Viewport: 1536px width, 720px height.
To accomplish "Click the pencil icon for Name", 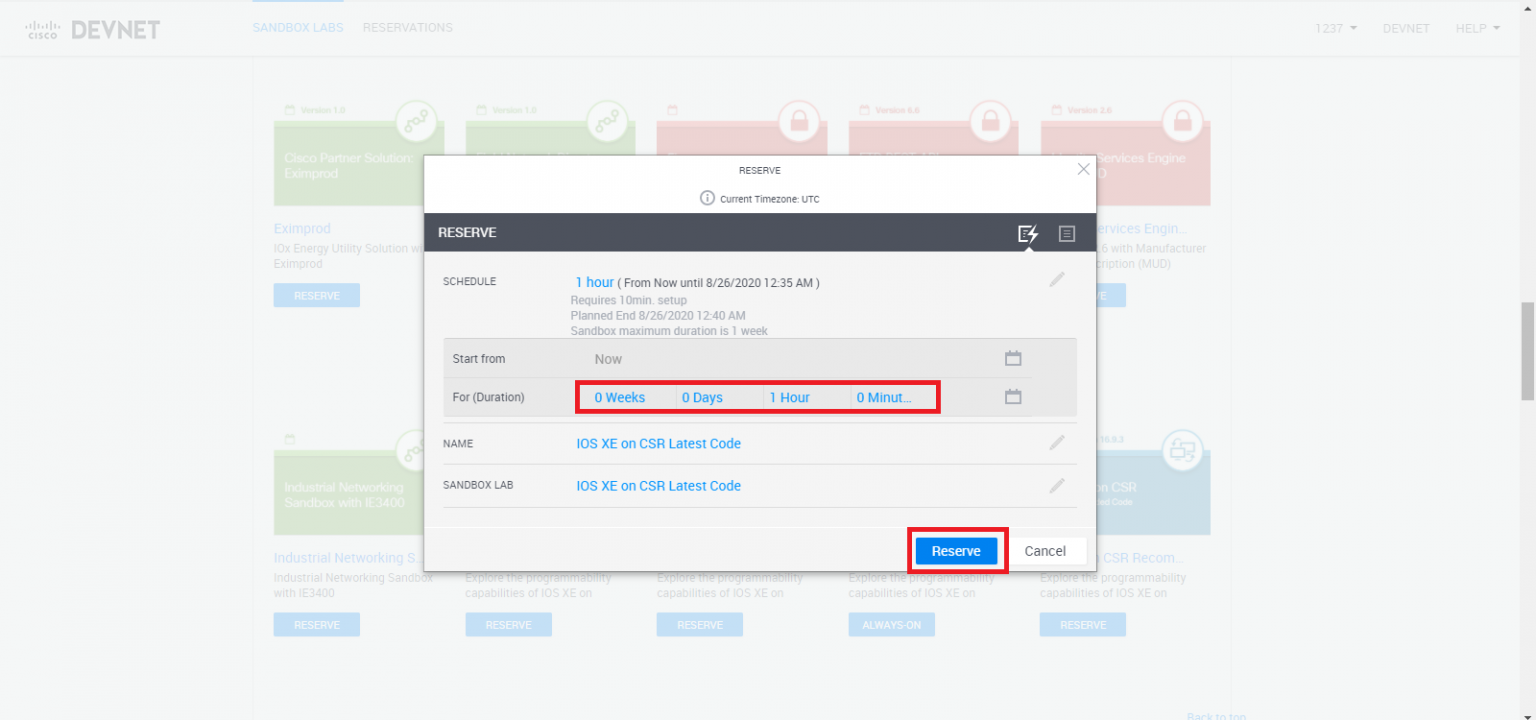I will (1057, 442).
